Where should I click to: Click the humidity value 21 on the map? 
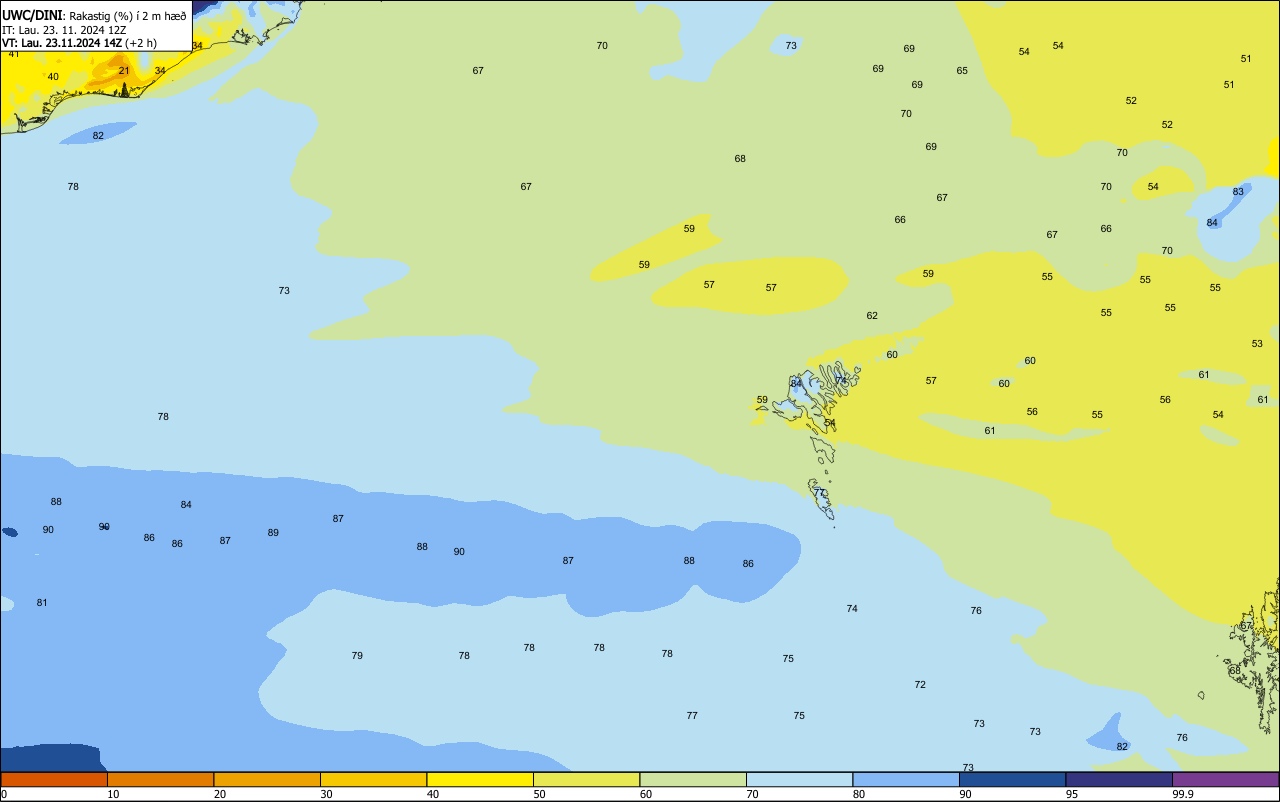point(124,70)
